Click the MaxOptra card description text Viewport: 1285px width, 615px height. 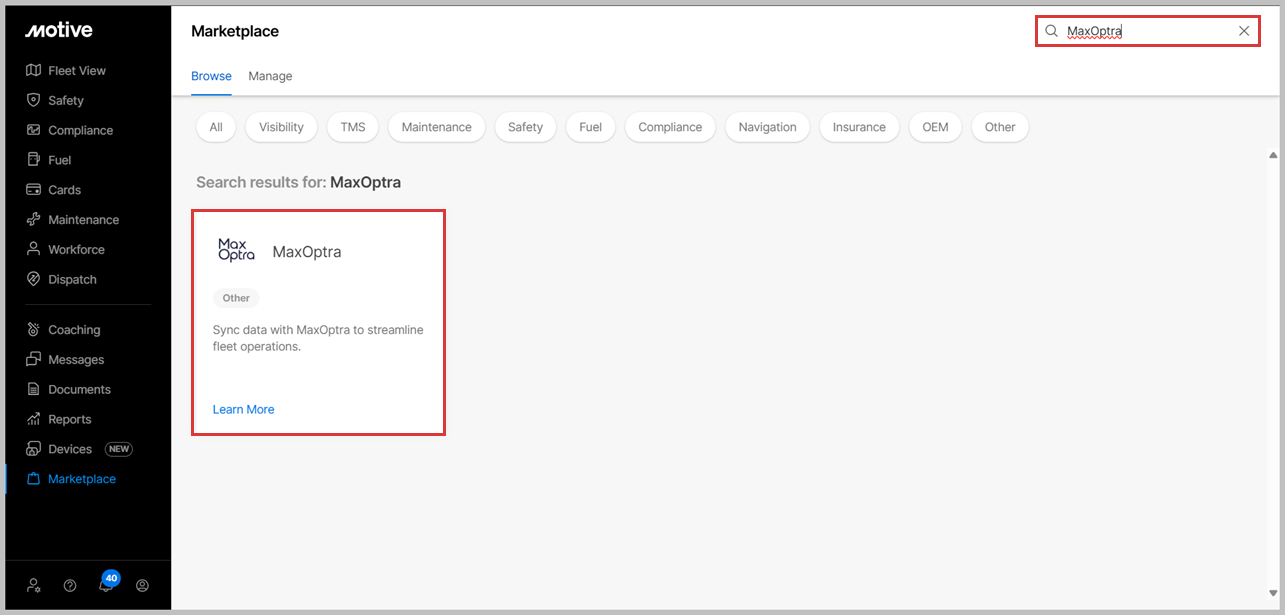[318, 338]
